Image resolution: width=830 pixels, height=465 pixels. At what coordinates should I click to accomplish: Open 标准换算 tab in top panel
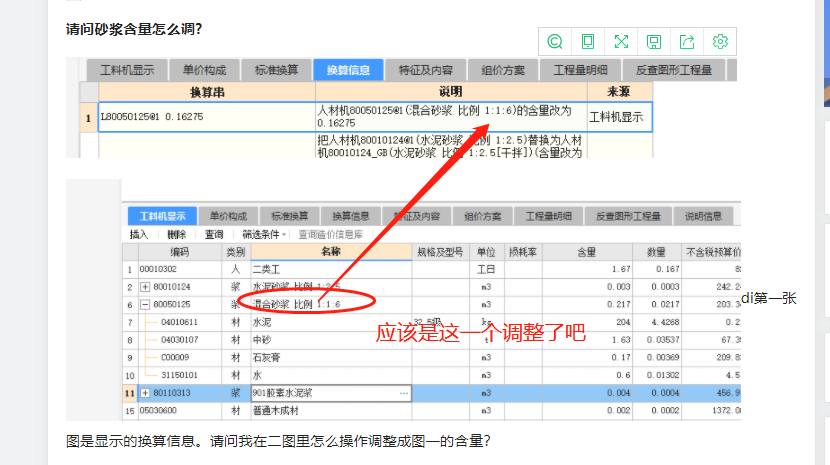tap(276, 70)
